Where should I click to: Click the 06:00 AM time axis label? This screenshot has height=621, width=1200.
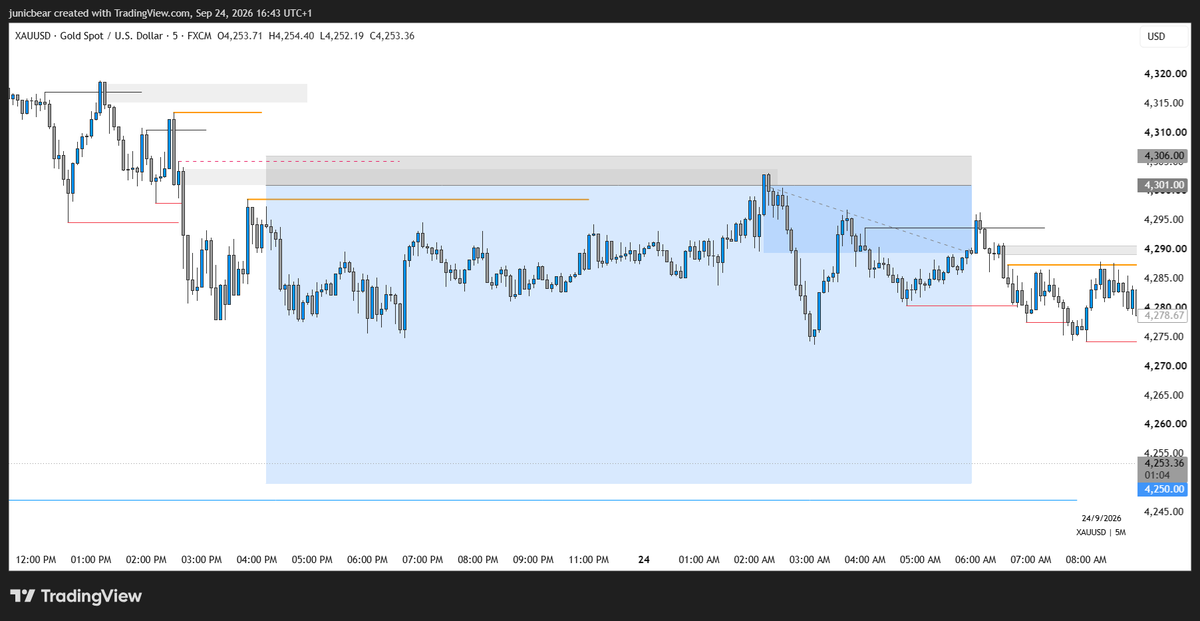click(975, 560)
